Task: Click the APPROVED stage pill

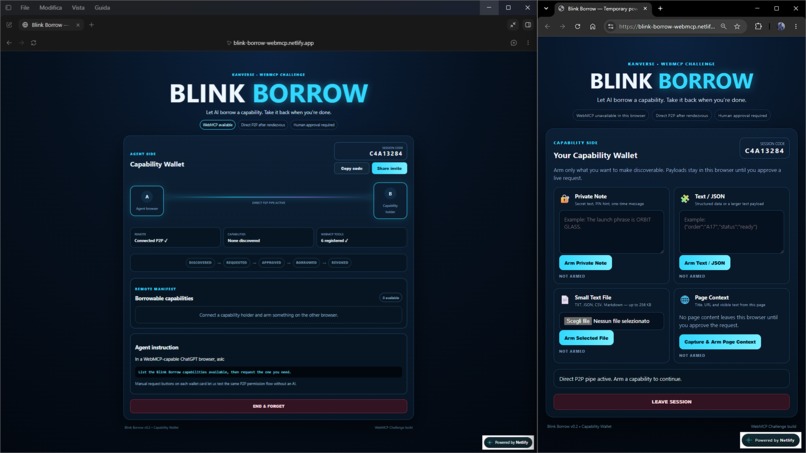Action: click(x=271, y=263)
